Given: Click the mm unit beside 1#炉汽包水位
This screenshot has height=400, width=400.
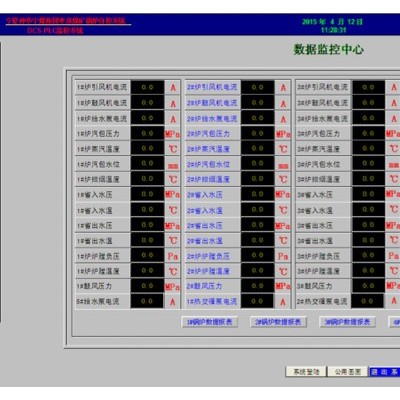Looking at the screenshot, I should coord(173,166).
